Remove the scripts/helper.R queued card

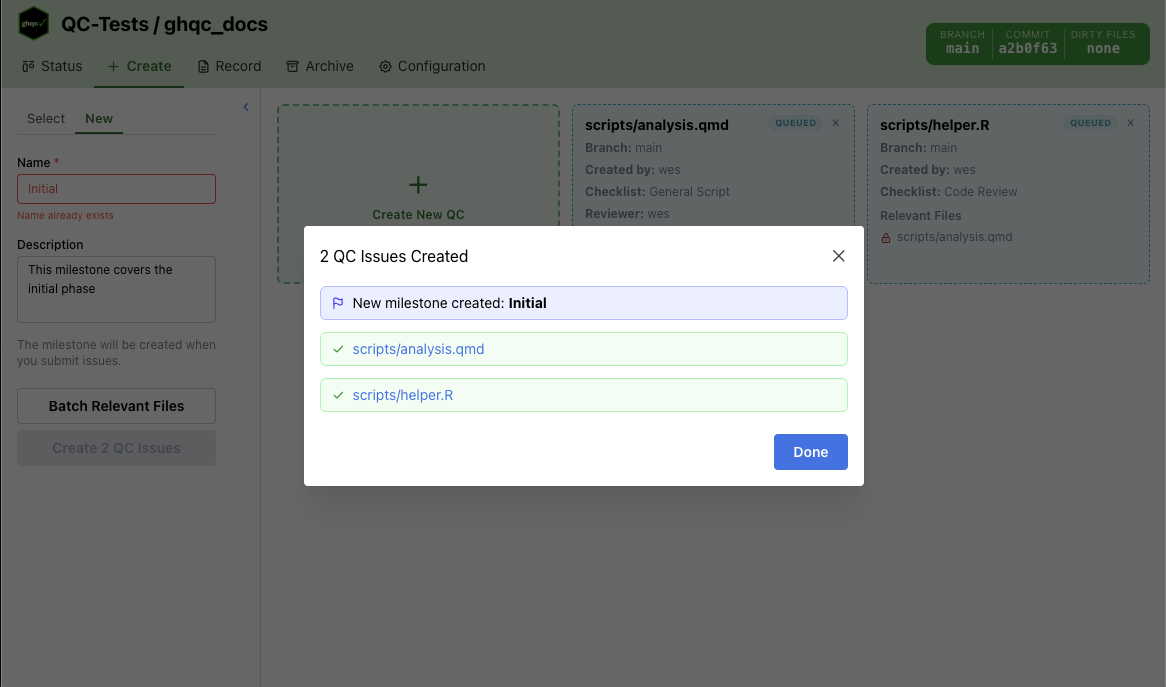click(1131, 123)
